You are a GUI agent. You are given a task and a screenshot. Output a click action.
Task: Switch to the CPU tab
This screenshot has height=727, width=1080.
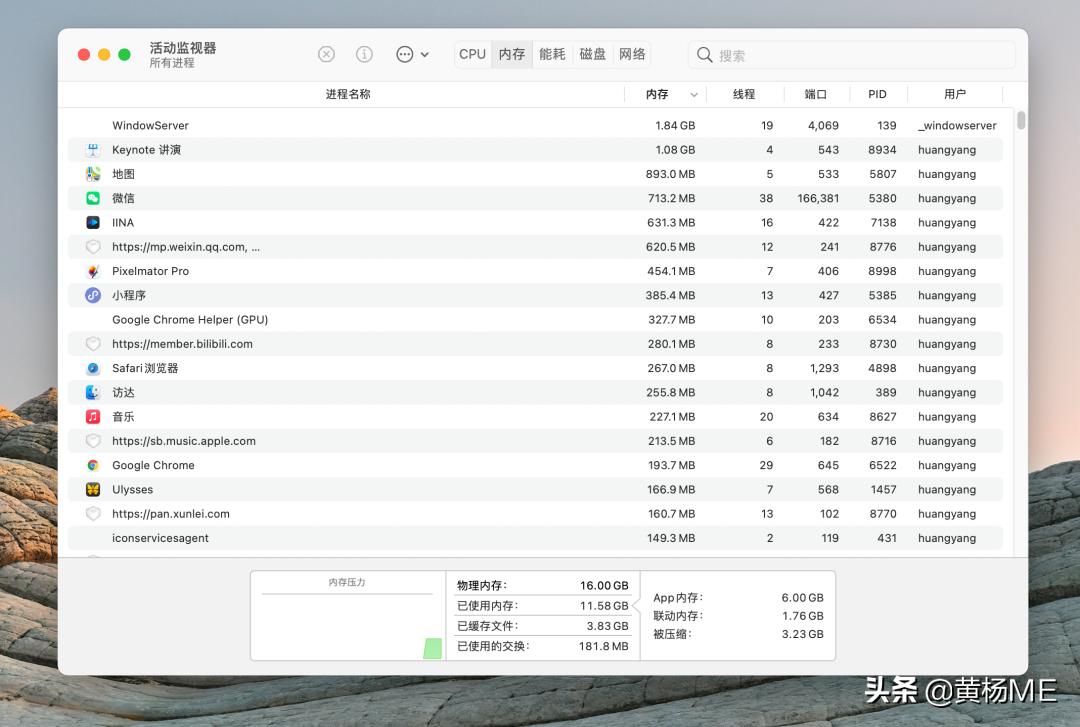tap(471, 54)
